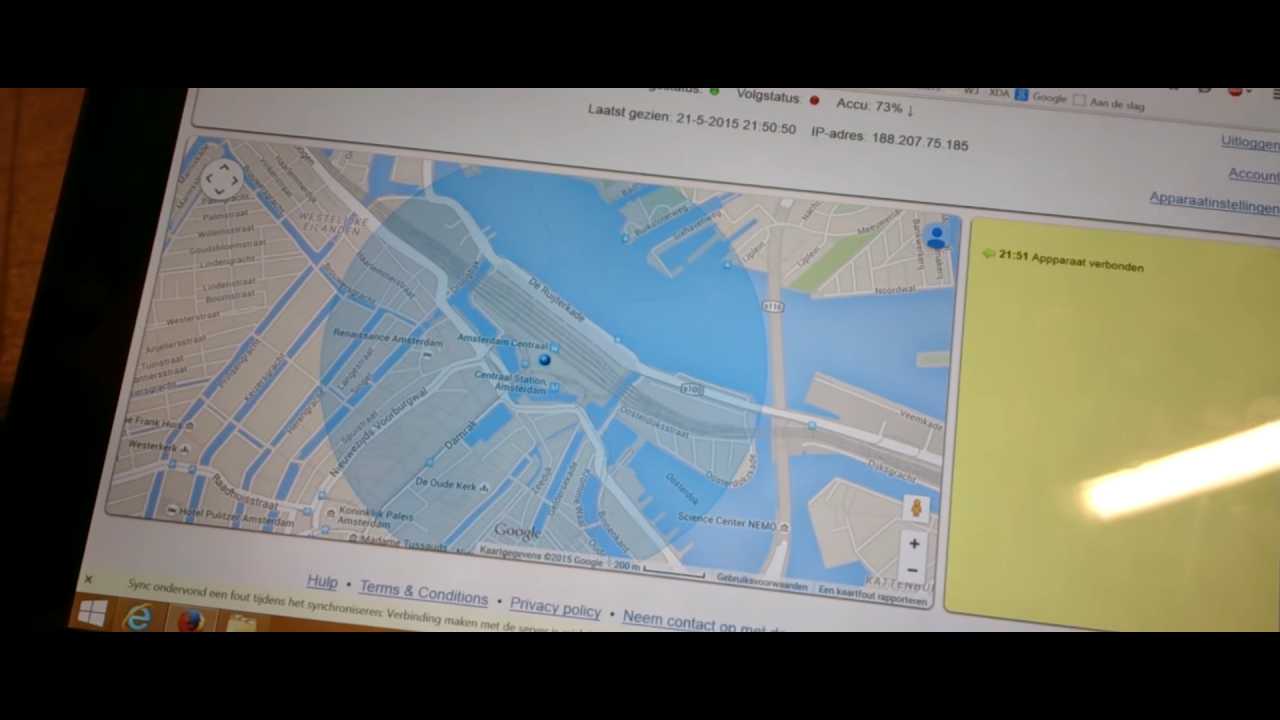This screenshot has width=1280, height=720.
Task: Dismiss the sync error notification bar
Action: coord(88,579)
